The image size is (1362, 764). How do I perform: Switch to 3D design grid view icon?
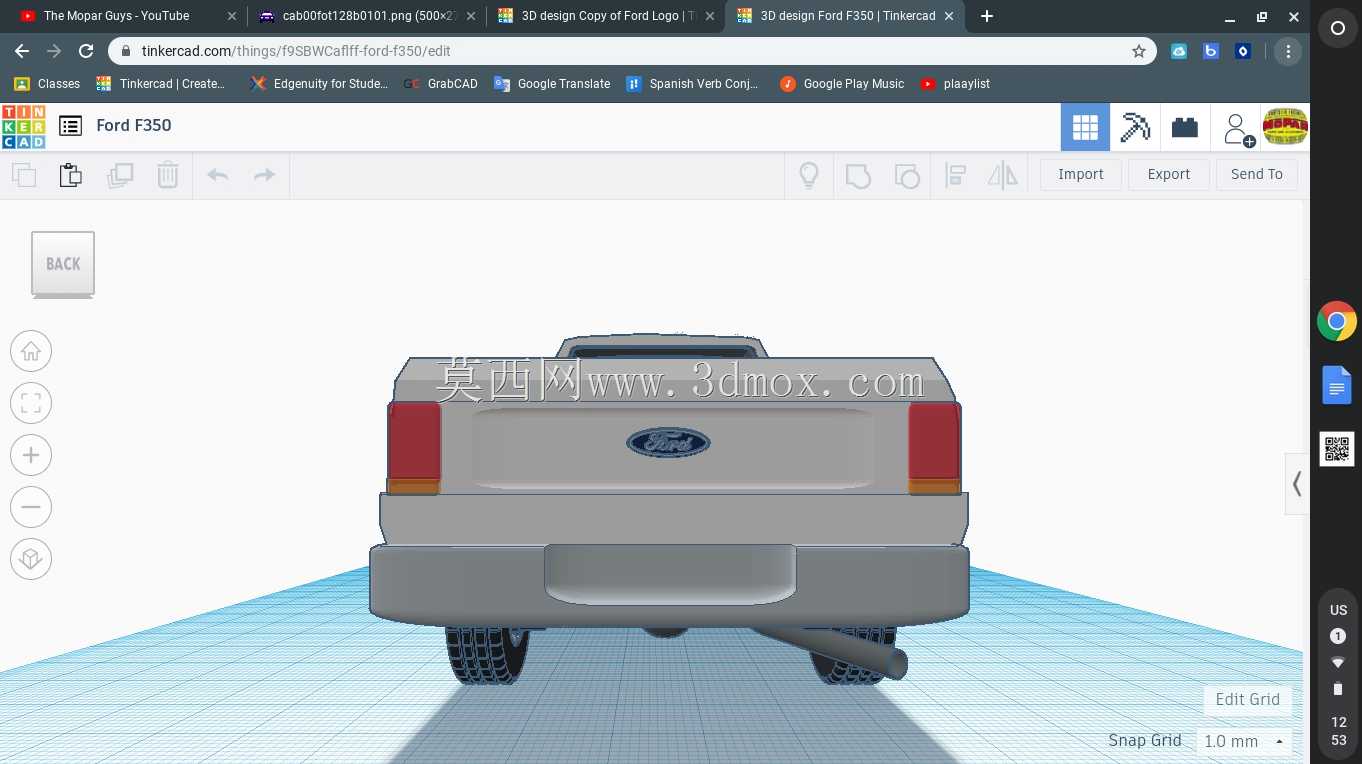[1085, 127]
